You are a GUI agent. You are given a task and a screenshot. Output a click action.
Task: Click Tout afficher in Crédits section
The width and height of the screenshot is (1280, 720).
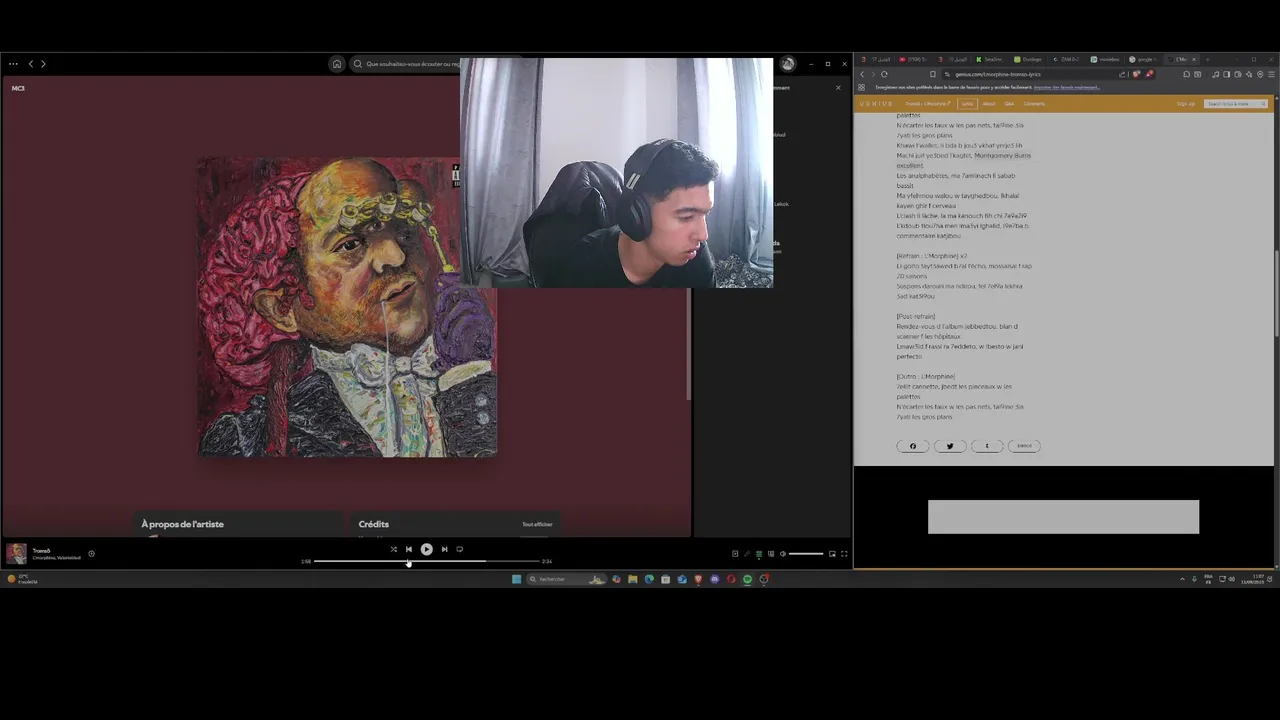click(x=537, y=524)
